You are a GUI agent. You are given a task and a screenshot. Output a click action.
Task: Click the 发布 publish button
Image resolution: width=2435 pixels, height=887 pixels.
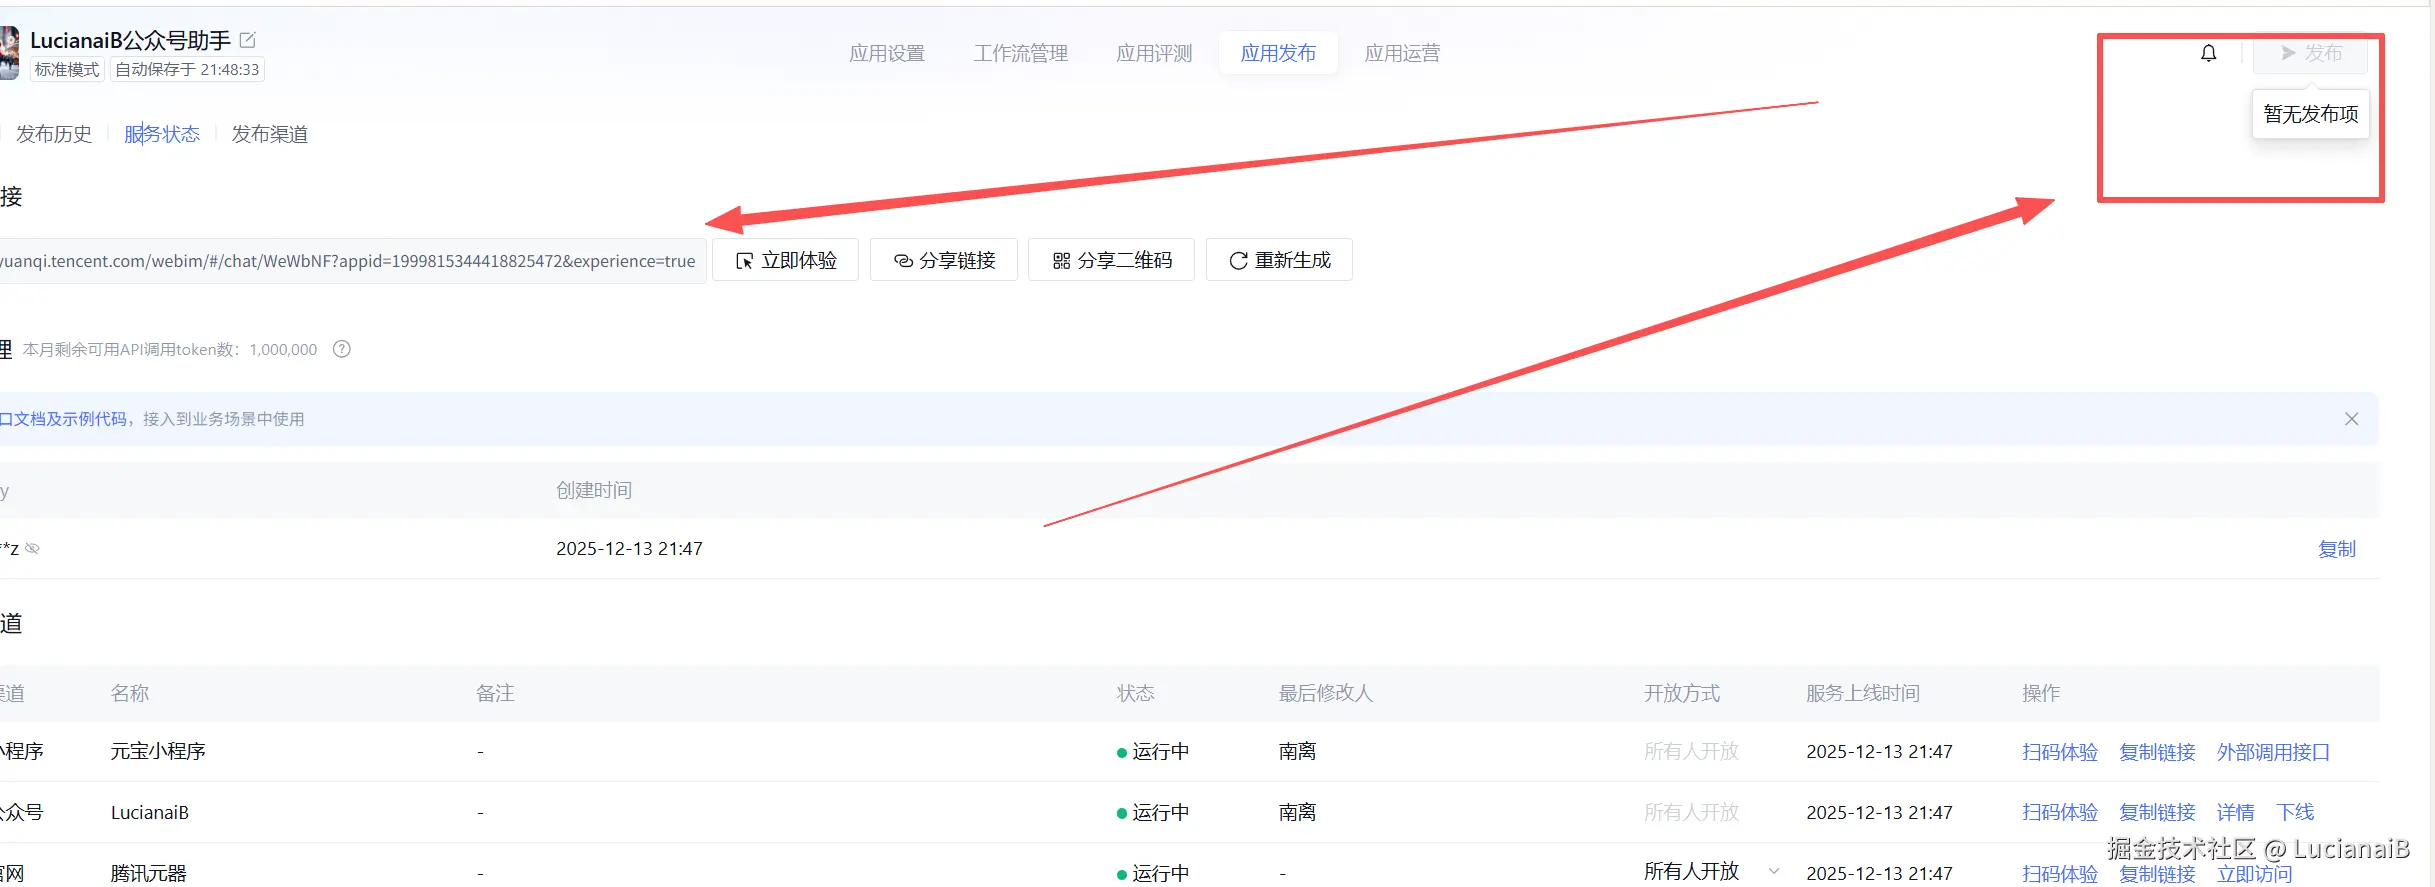[2310, 53]
